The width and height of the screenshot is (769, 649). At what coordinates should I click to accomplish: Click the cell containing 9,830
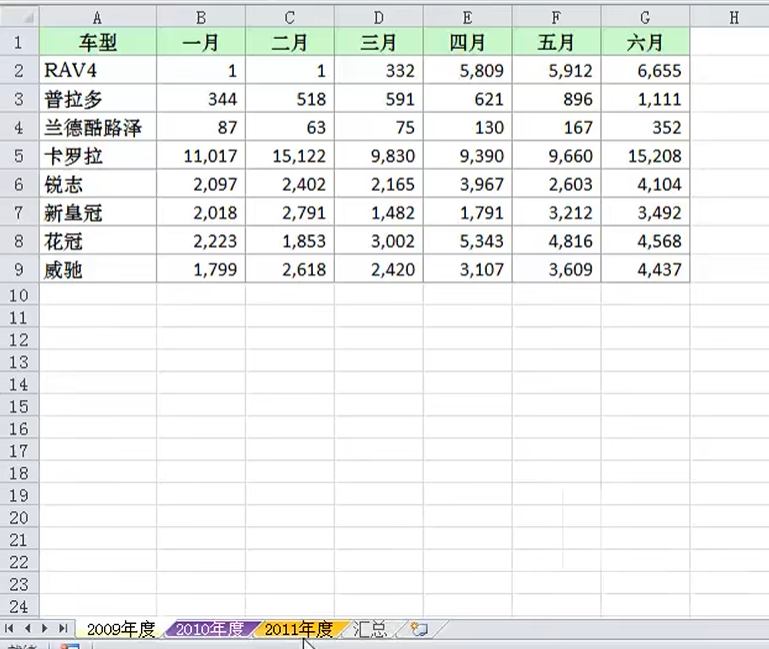click(x=379, y=156)
